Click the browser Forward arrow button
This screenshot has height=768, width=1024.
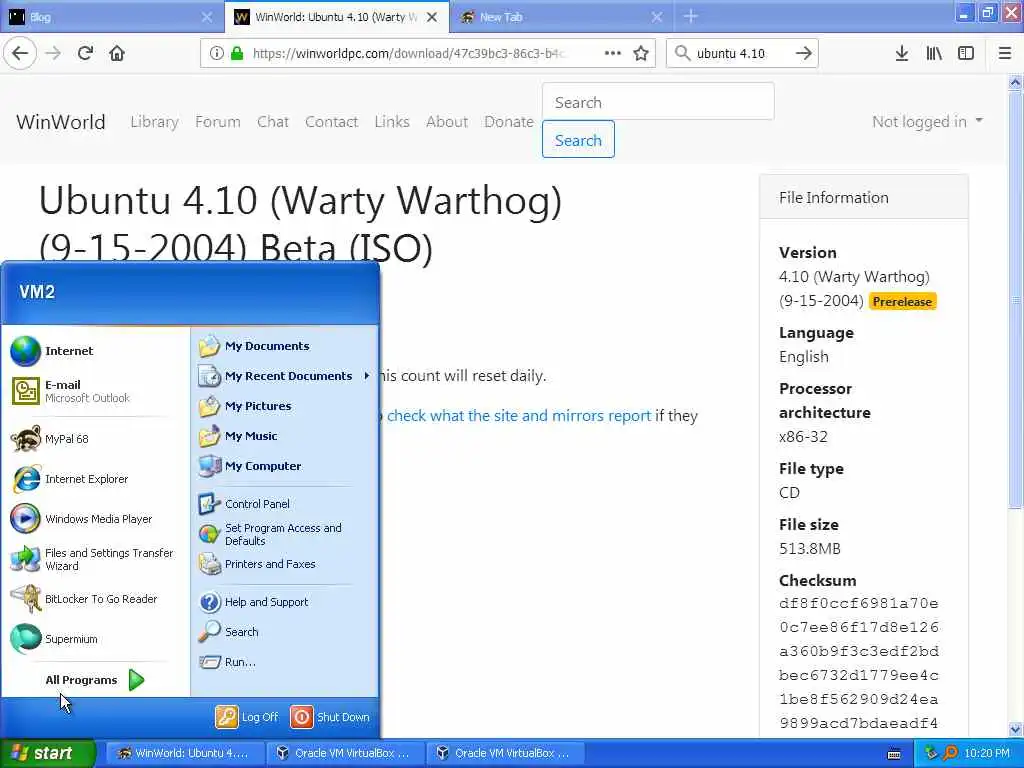tap(54, 53)
